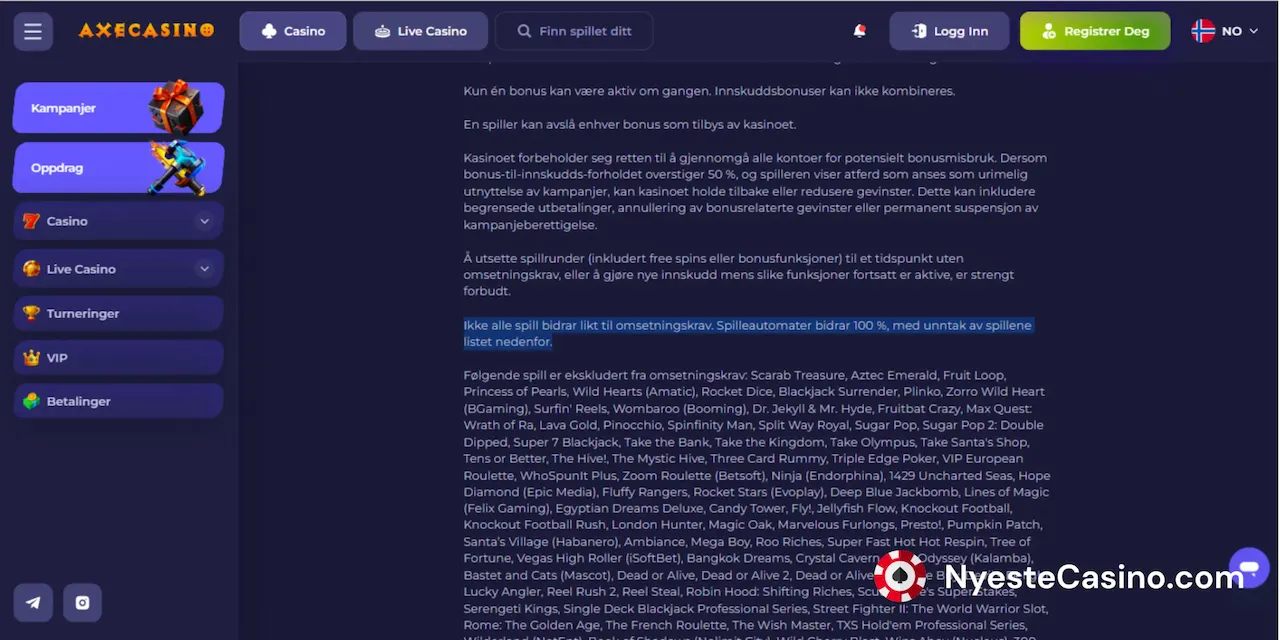The image size is (1280, 640).
Task: Open the Casino tab in top bar
Action: click(293, 31)
